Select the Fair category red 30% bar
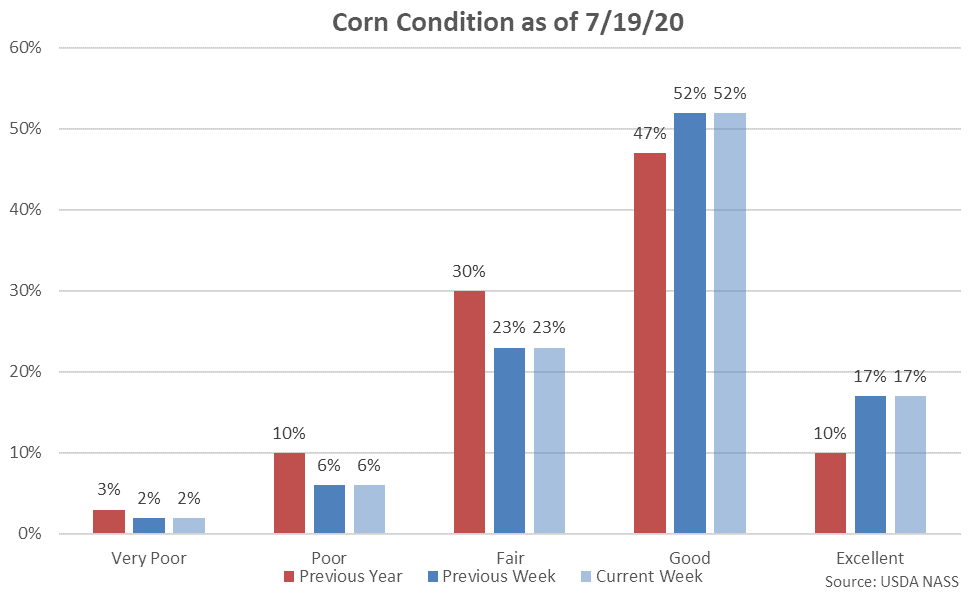 [469, 412]
